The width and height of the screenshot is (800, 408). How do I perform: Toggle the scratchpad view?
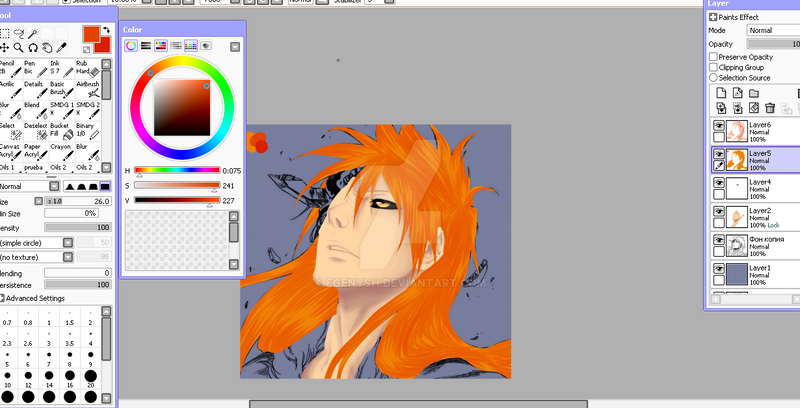click(x=206, y=46)
